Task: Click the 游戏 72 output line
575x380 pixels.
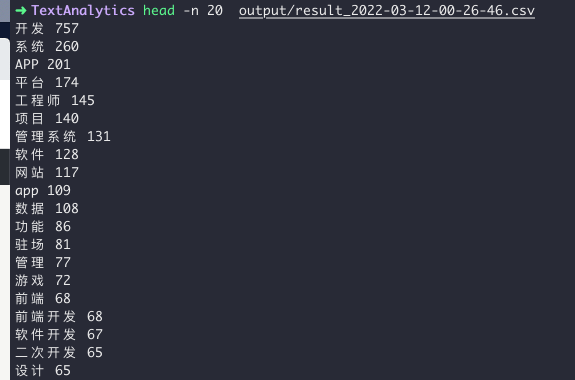Action: [x=43, y=280]
